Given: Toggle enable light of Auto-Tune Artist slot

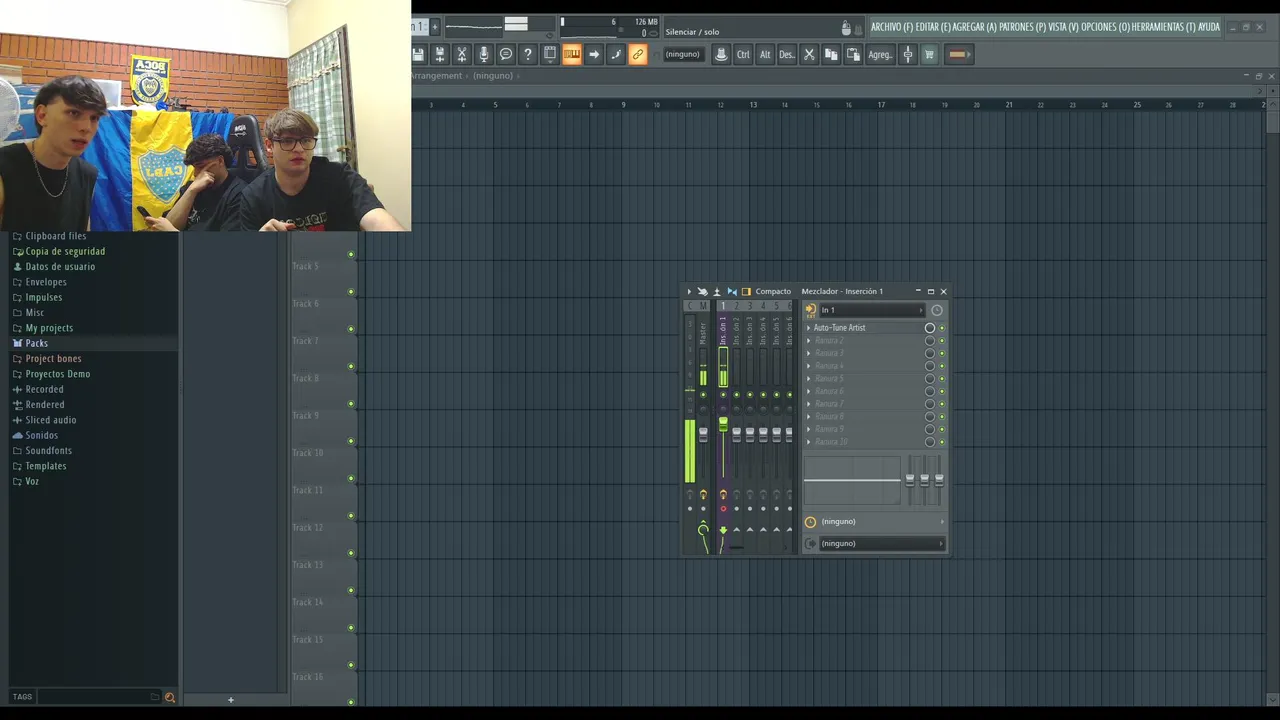Looking at the screenshot, I should pos(942,328).
